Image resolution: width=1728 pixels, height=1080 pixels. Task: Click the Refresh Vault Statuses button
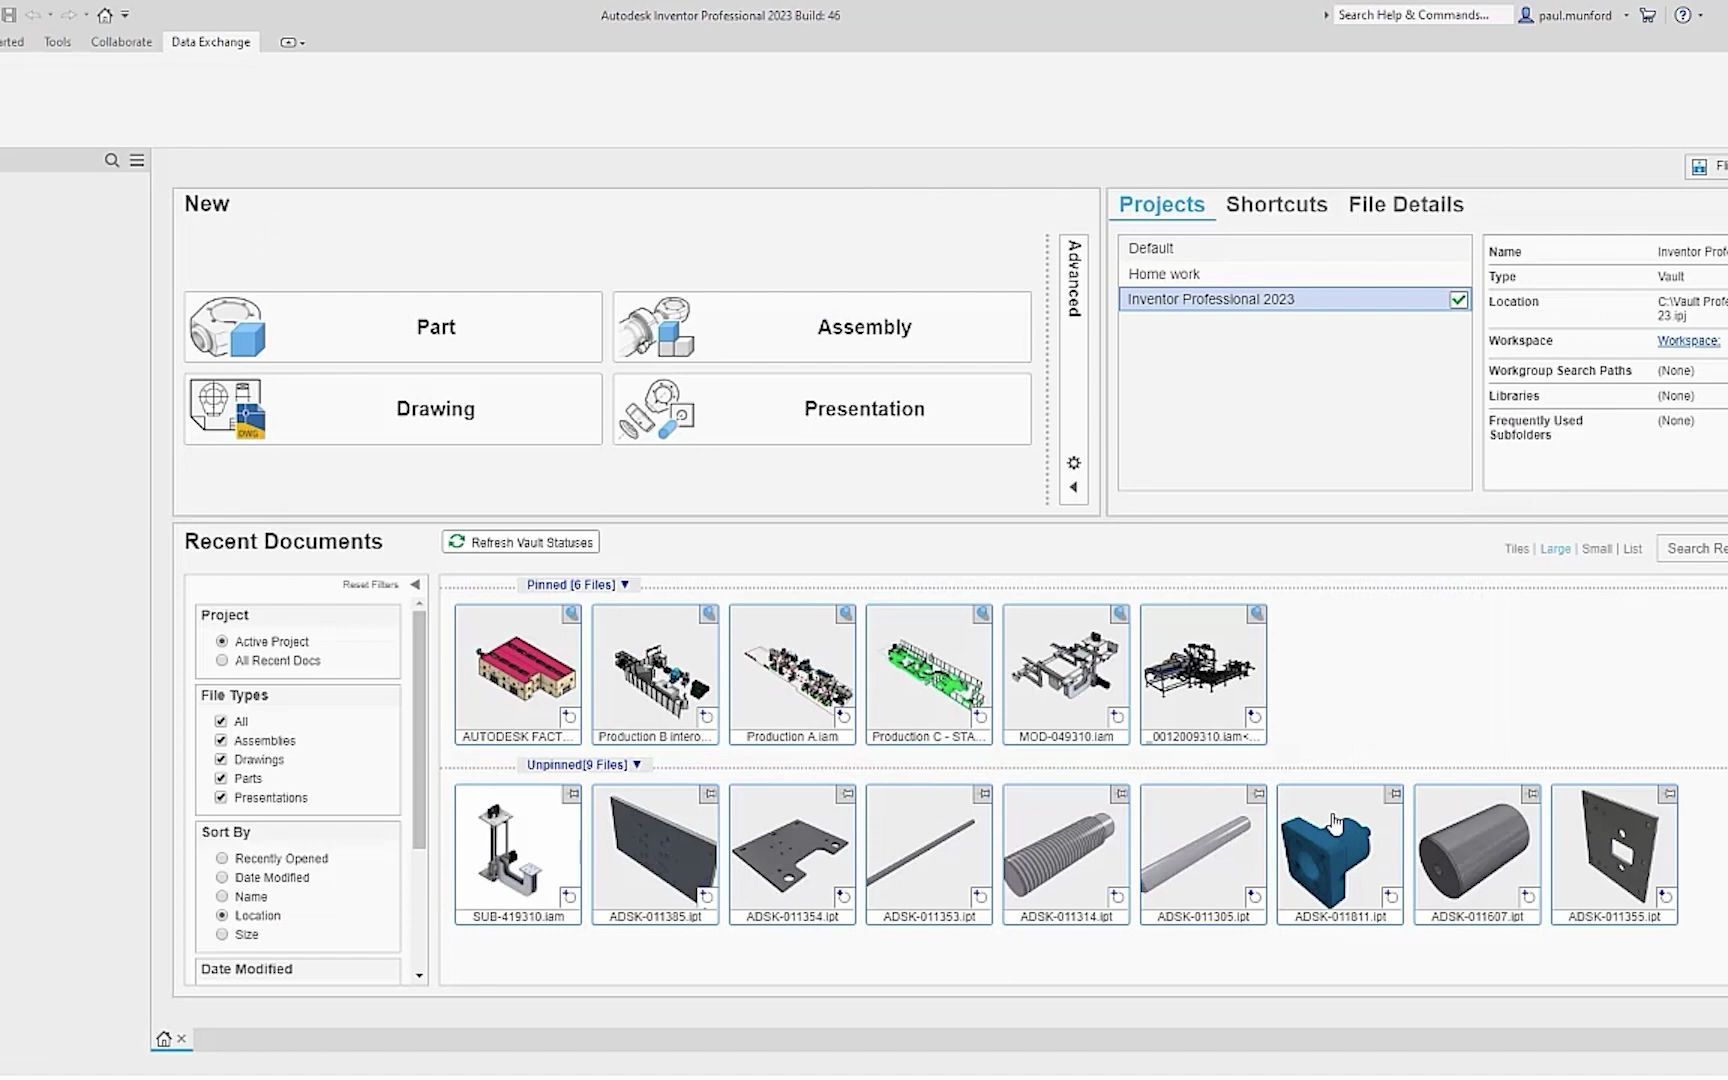coord(521,542)
